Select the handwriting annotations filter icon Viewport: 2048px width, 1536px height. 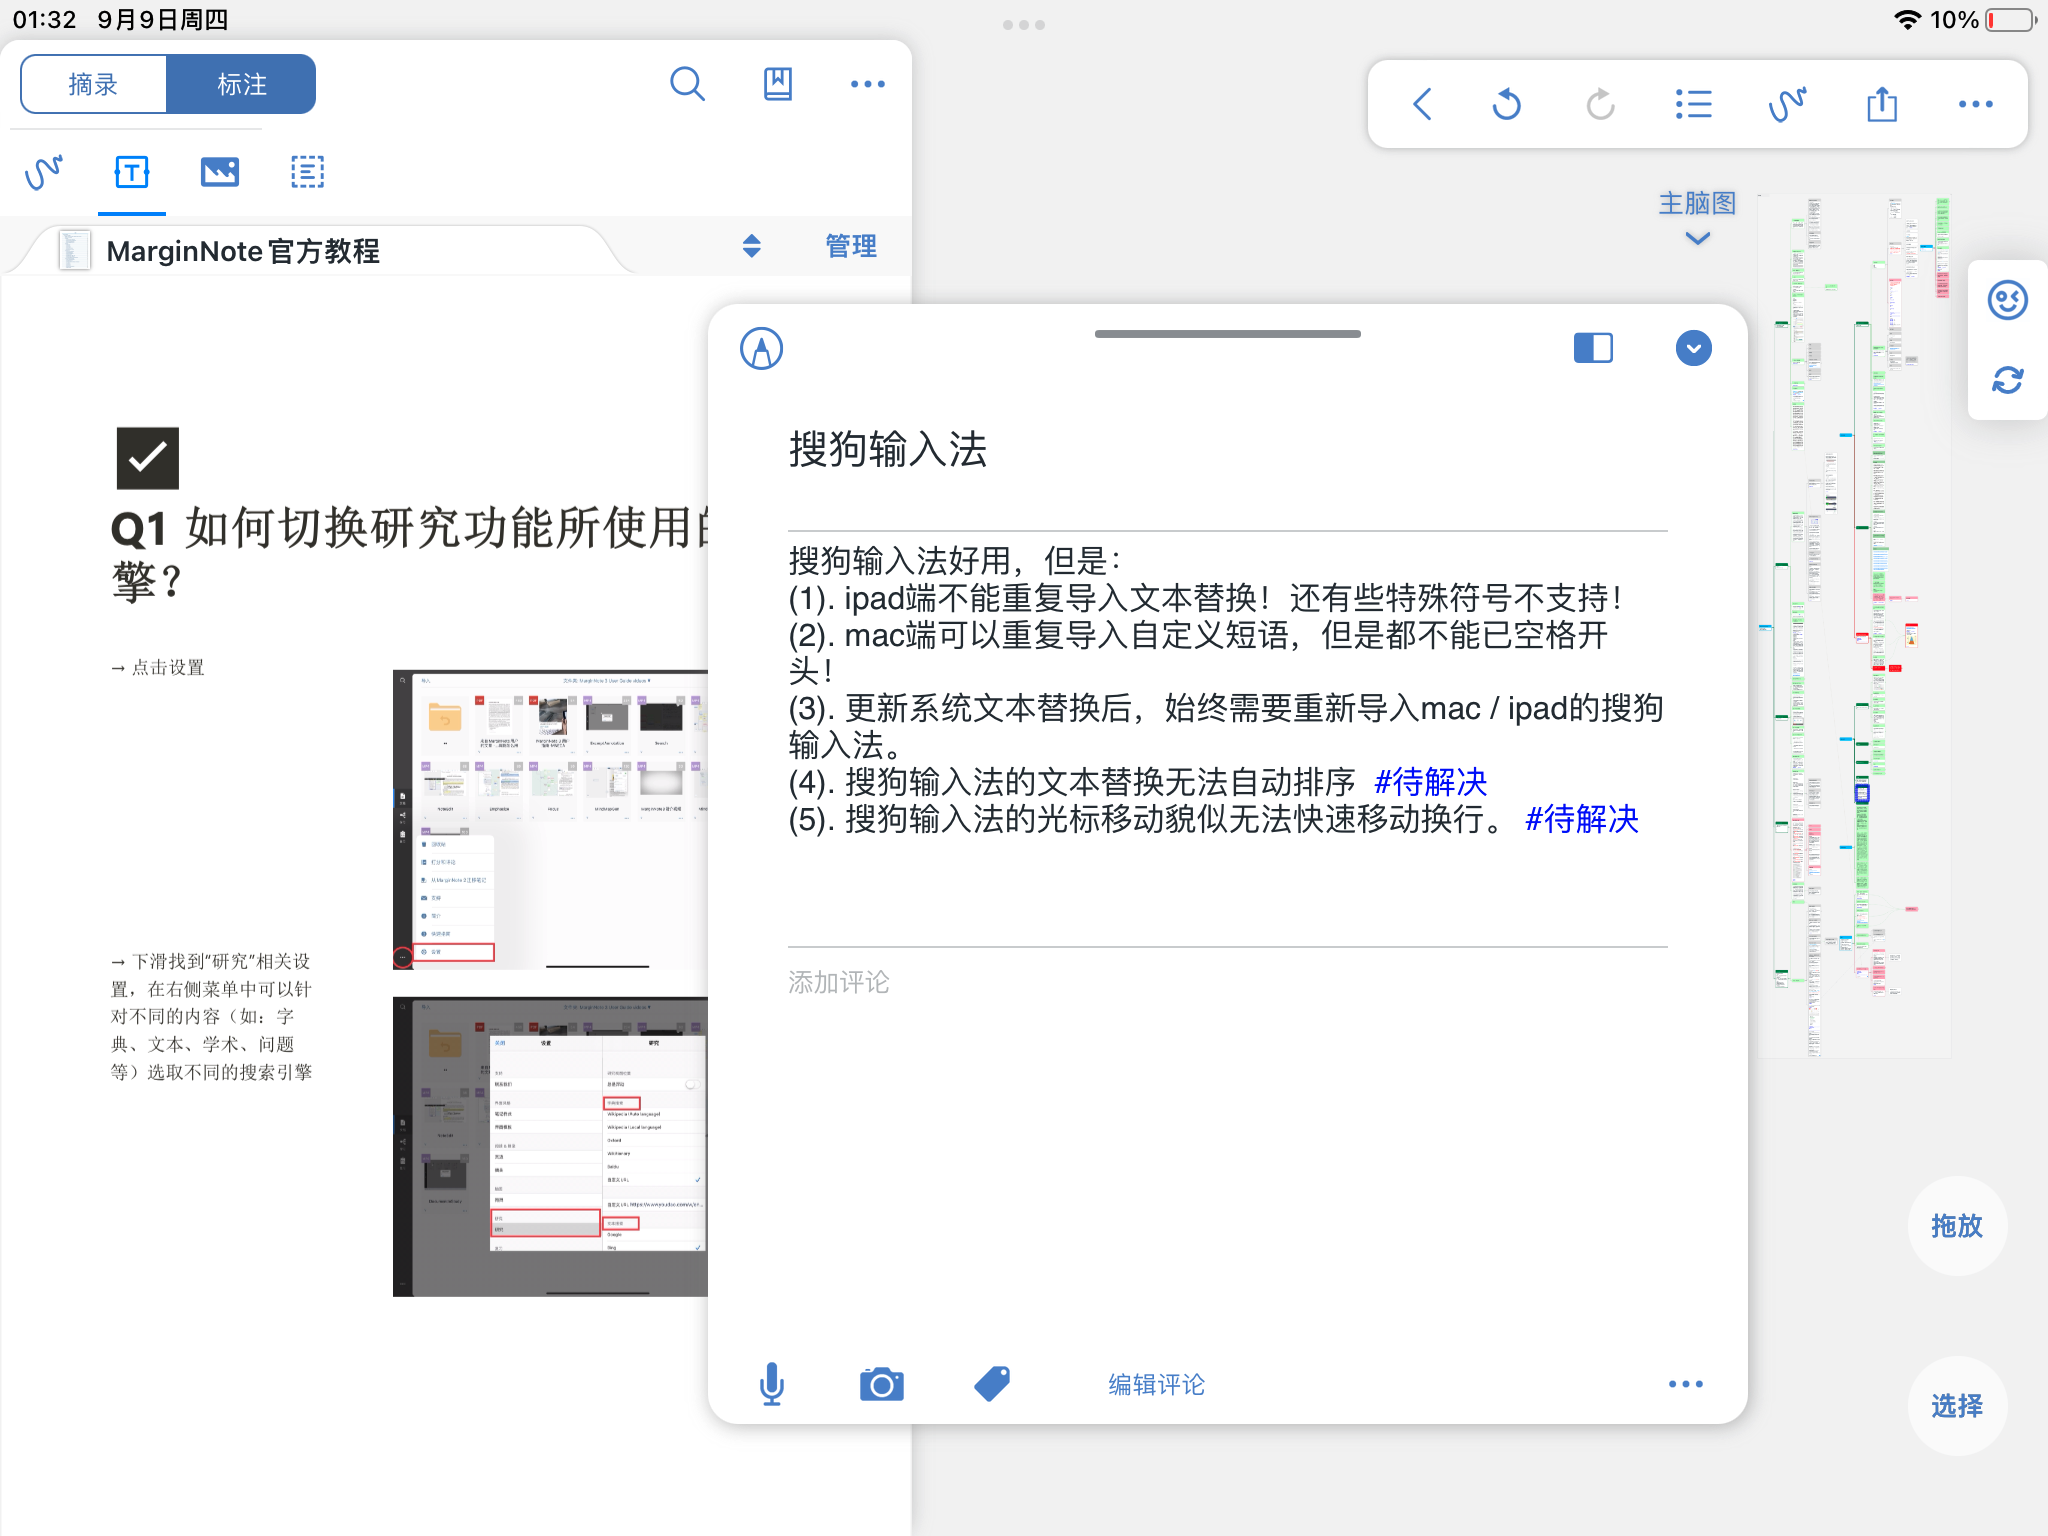point(44,172)
